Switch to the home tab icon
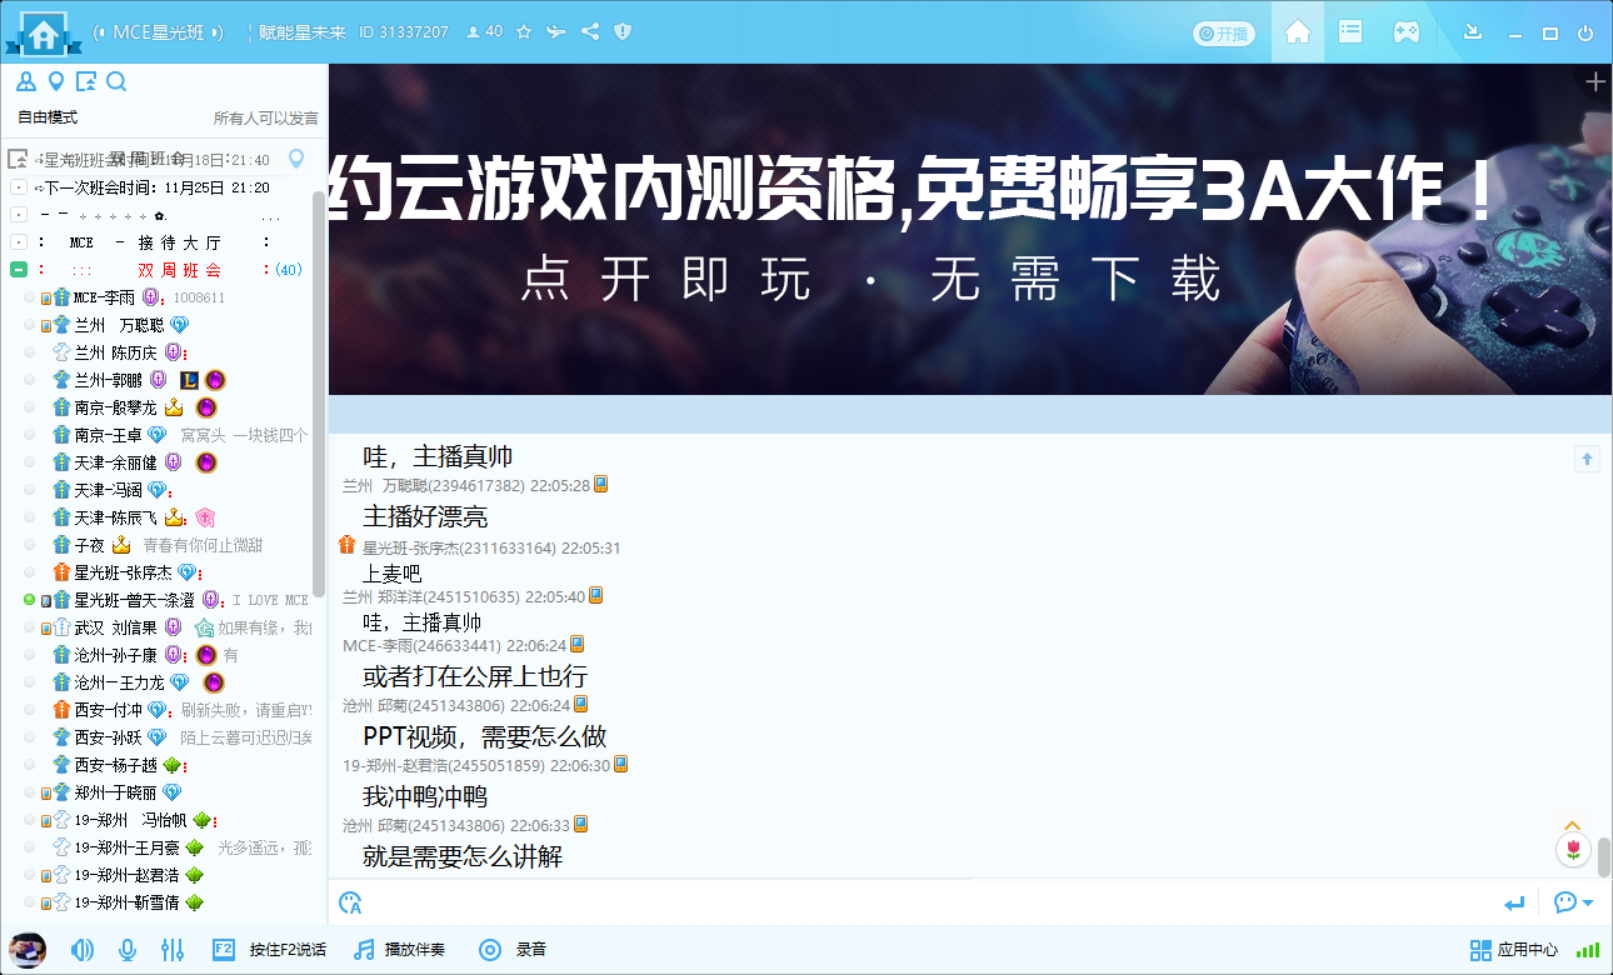Screen dimensions: 1613x975 (x=1297, y=32)
